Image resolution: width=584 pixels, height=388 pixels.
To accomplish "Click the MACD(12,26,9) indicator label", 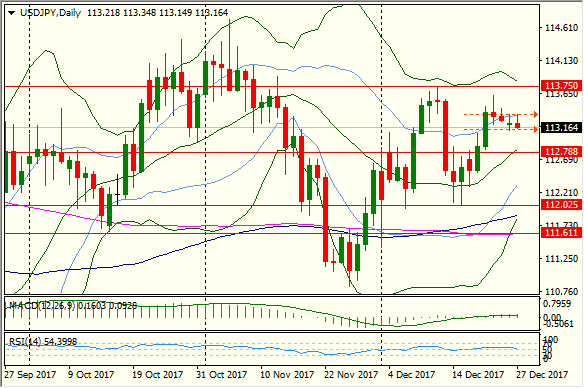I will click(x=42, y=306).
